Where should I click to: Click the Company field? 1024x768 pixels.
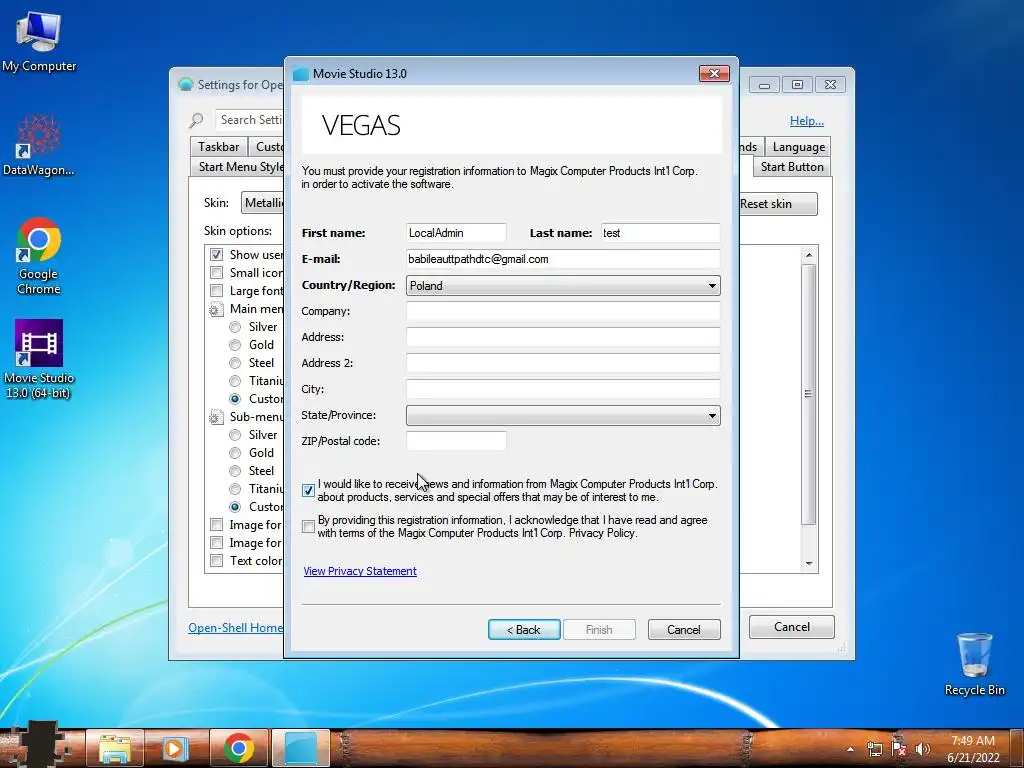click(563, 311)
